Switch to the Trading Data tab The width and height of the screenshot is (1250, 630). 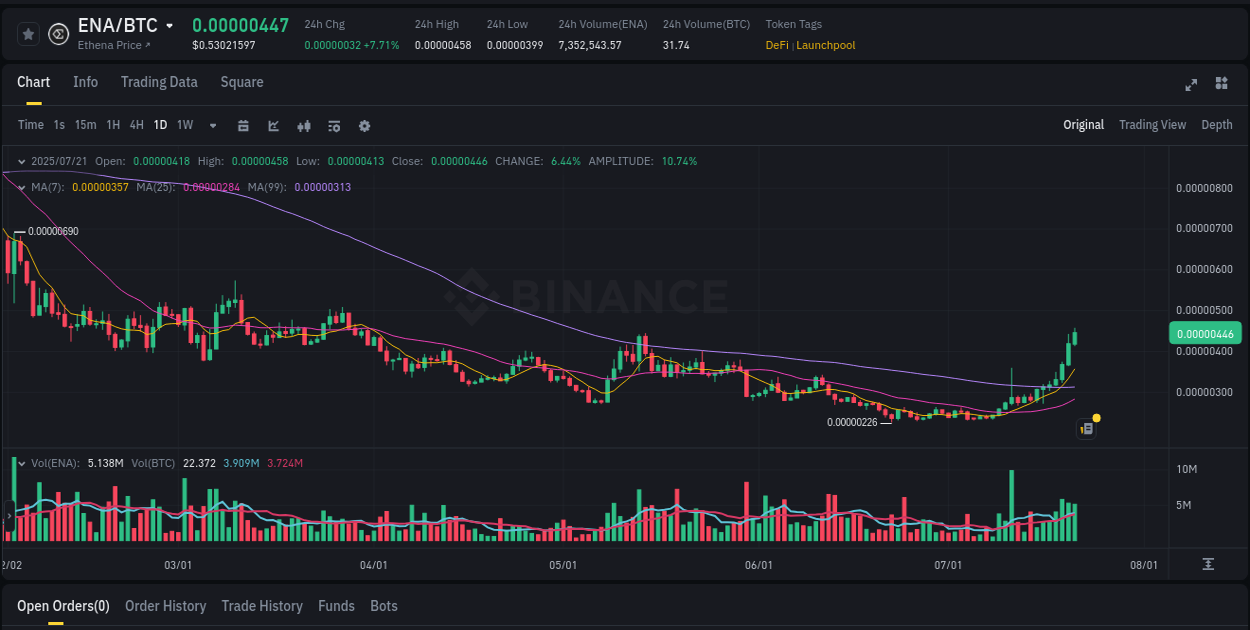(x=159, y=82)
